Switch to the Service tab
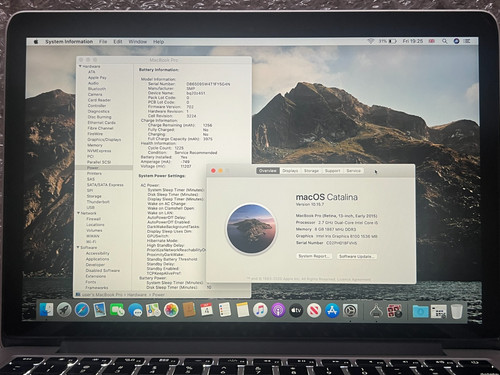The image size is (500, 375). [353, 171]
